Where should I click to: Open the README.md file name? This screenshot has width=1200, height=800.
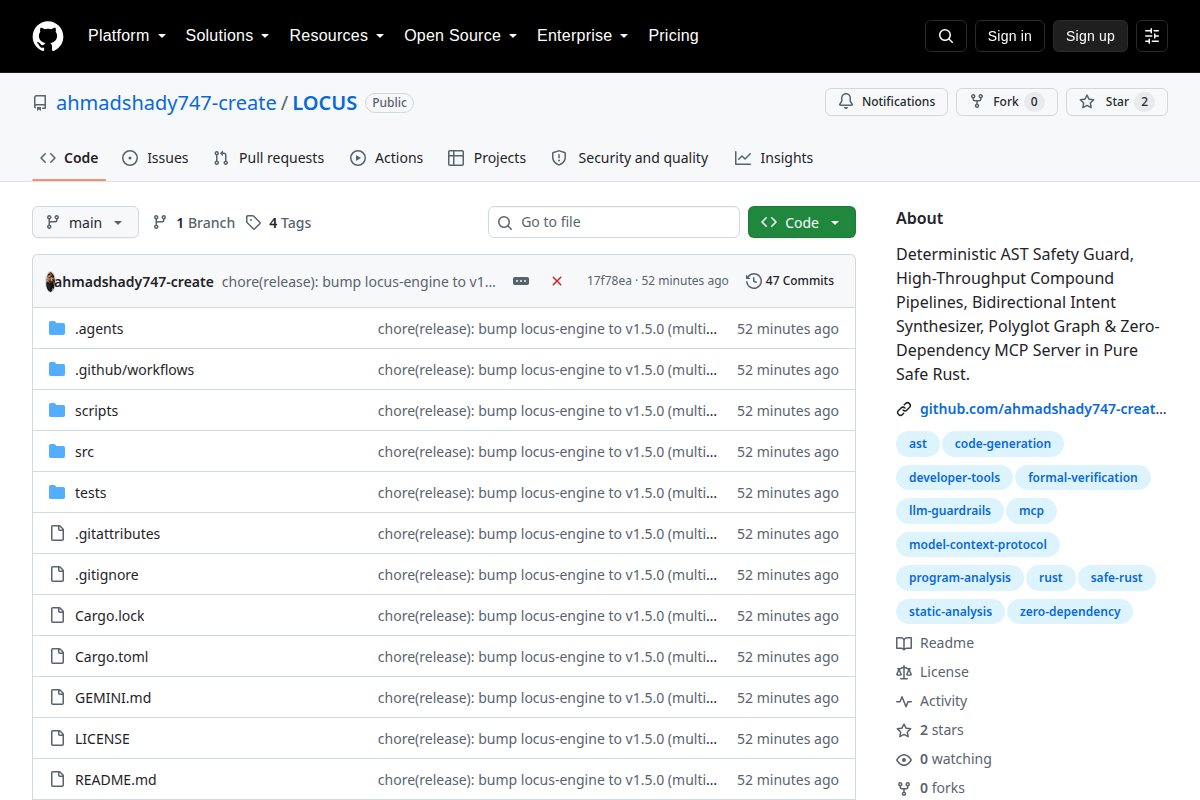click(115, 780)
